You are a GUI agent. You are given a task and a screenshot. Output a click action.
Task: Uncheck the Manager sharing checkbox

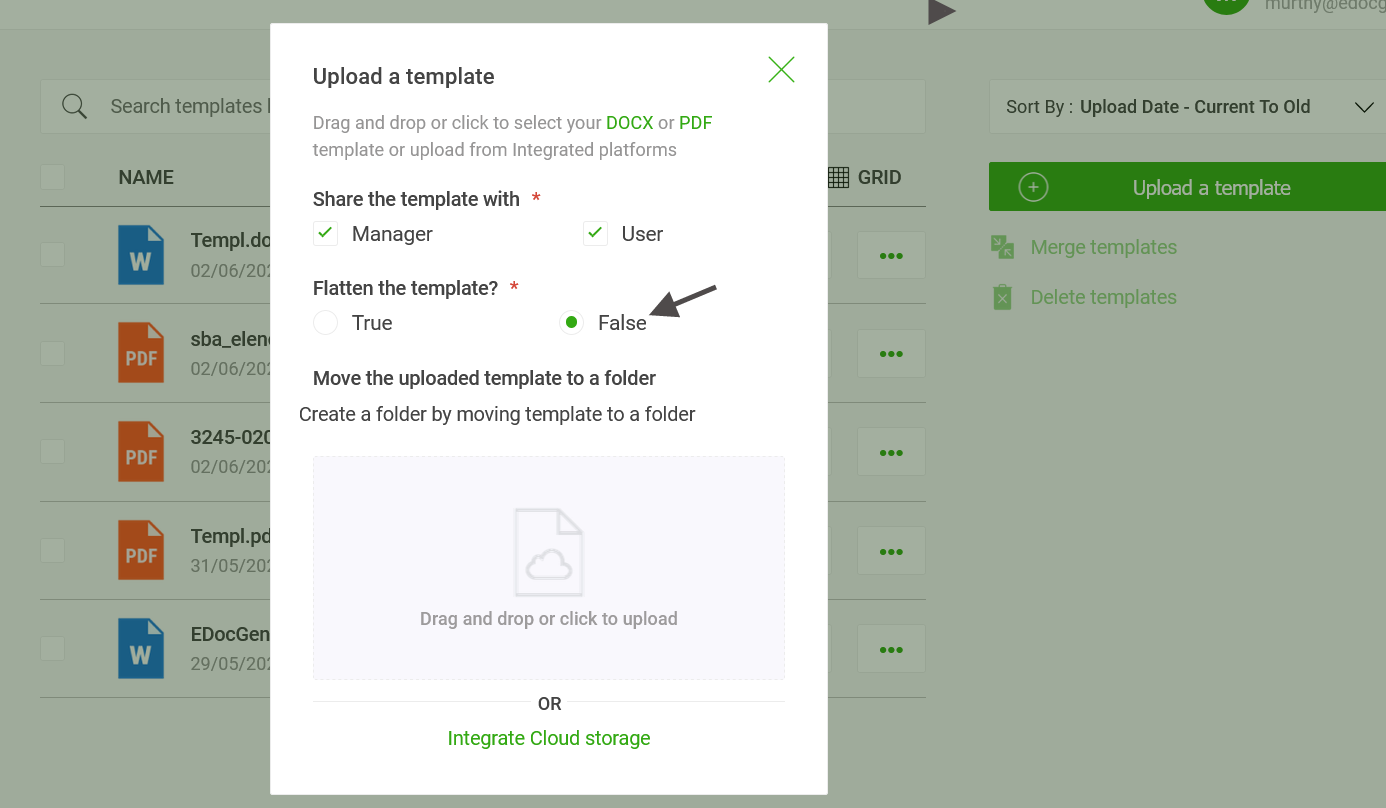[325, 233]
